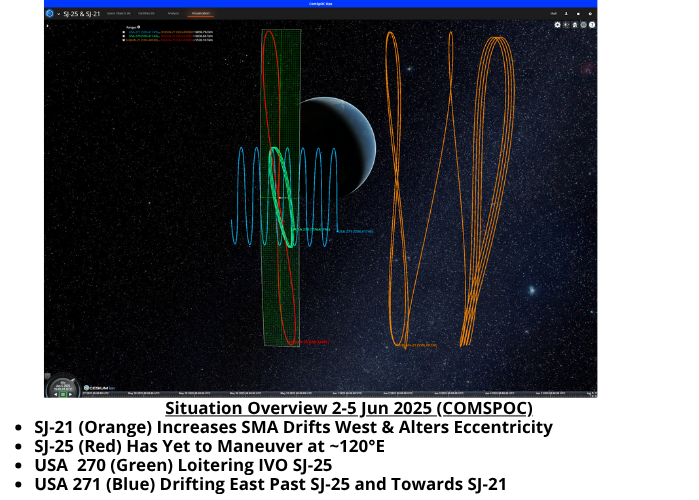The image size is (699, 500).
Task: Select the Analysis tab
Action: (173, 15)
